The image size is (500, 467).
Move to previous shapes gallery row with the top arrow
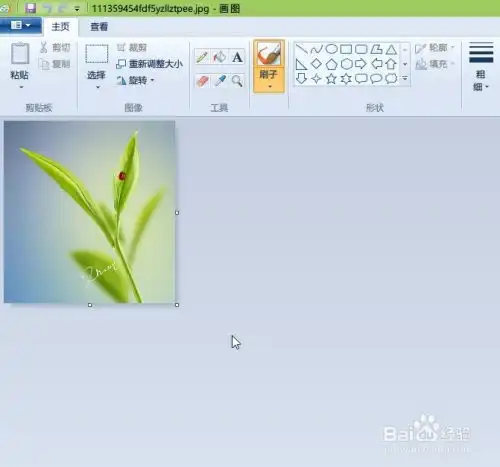(405, 49)
